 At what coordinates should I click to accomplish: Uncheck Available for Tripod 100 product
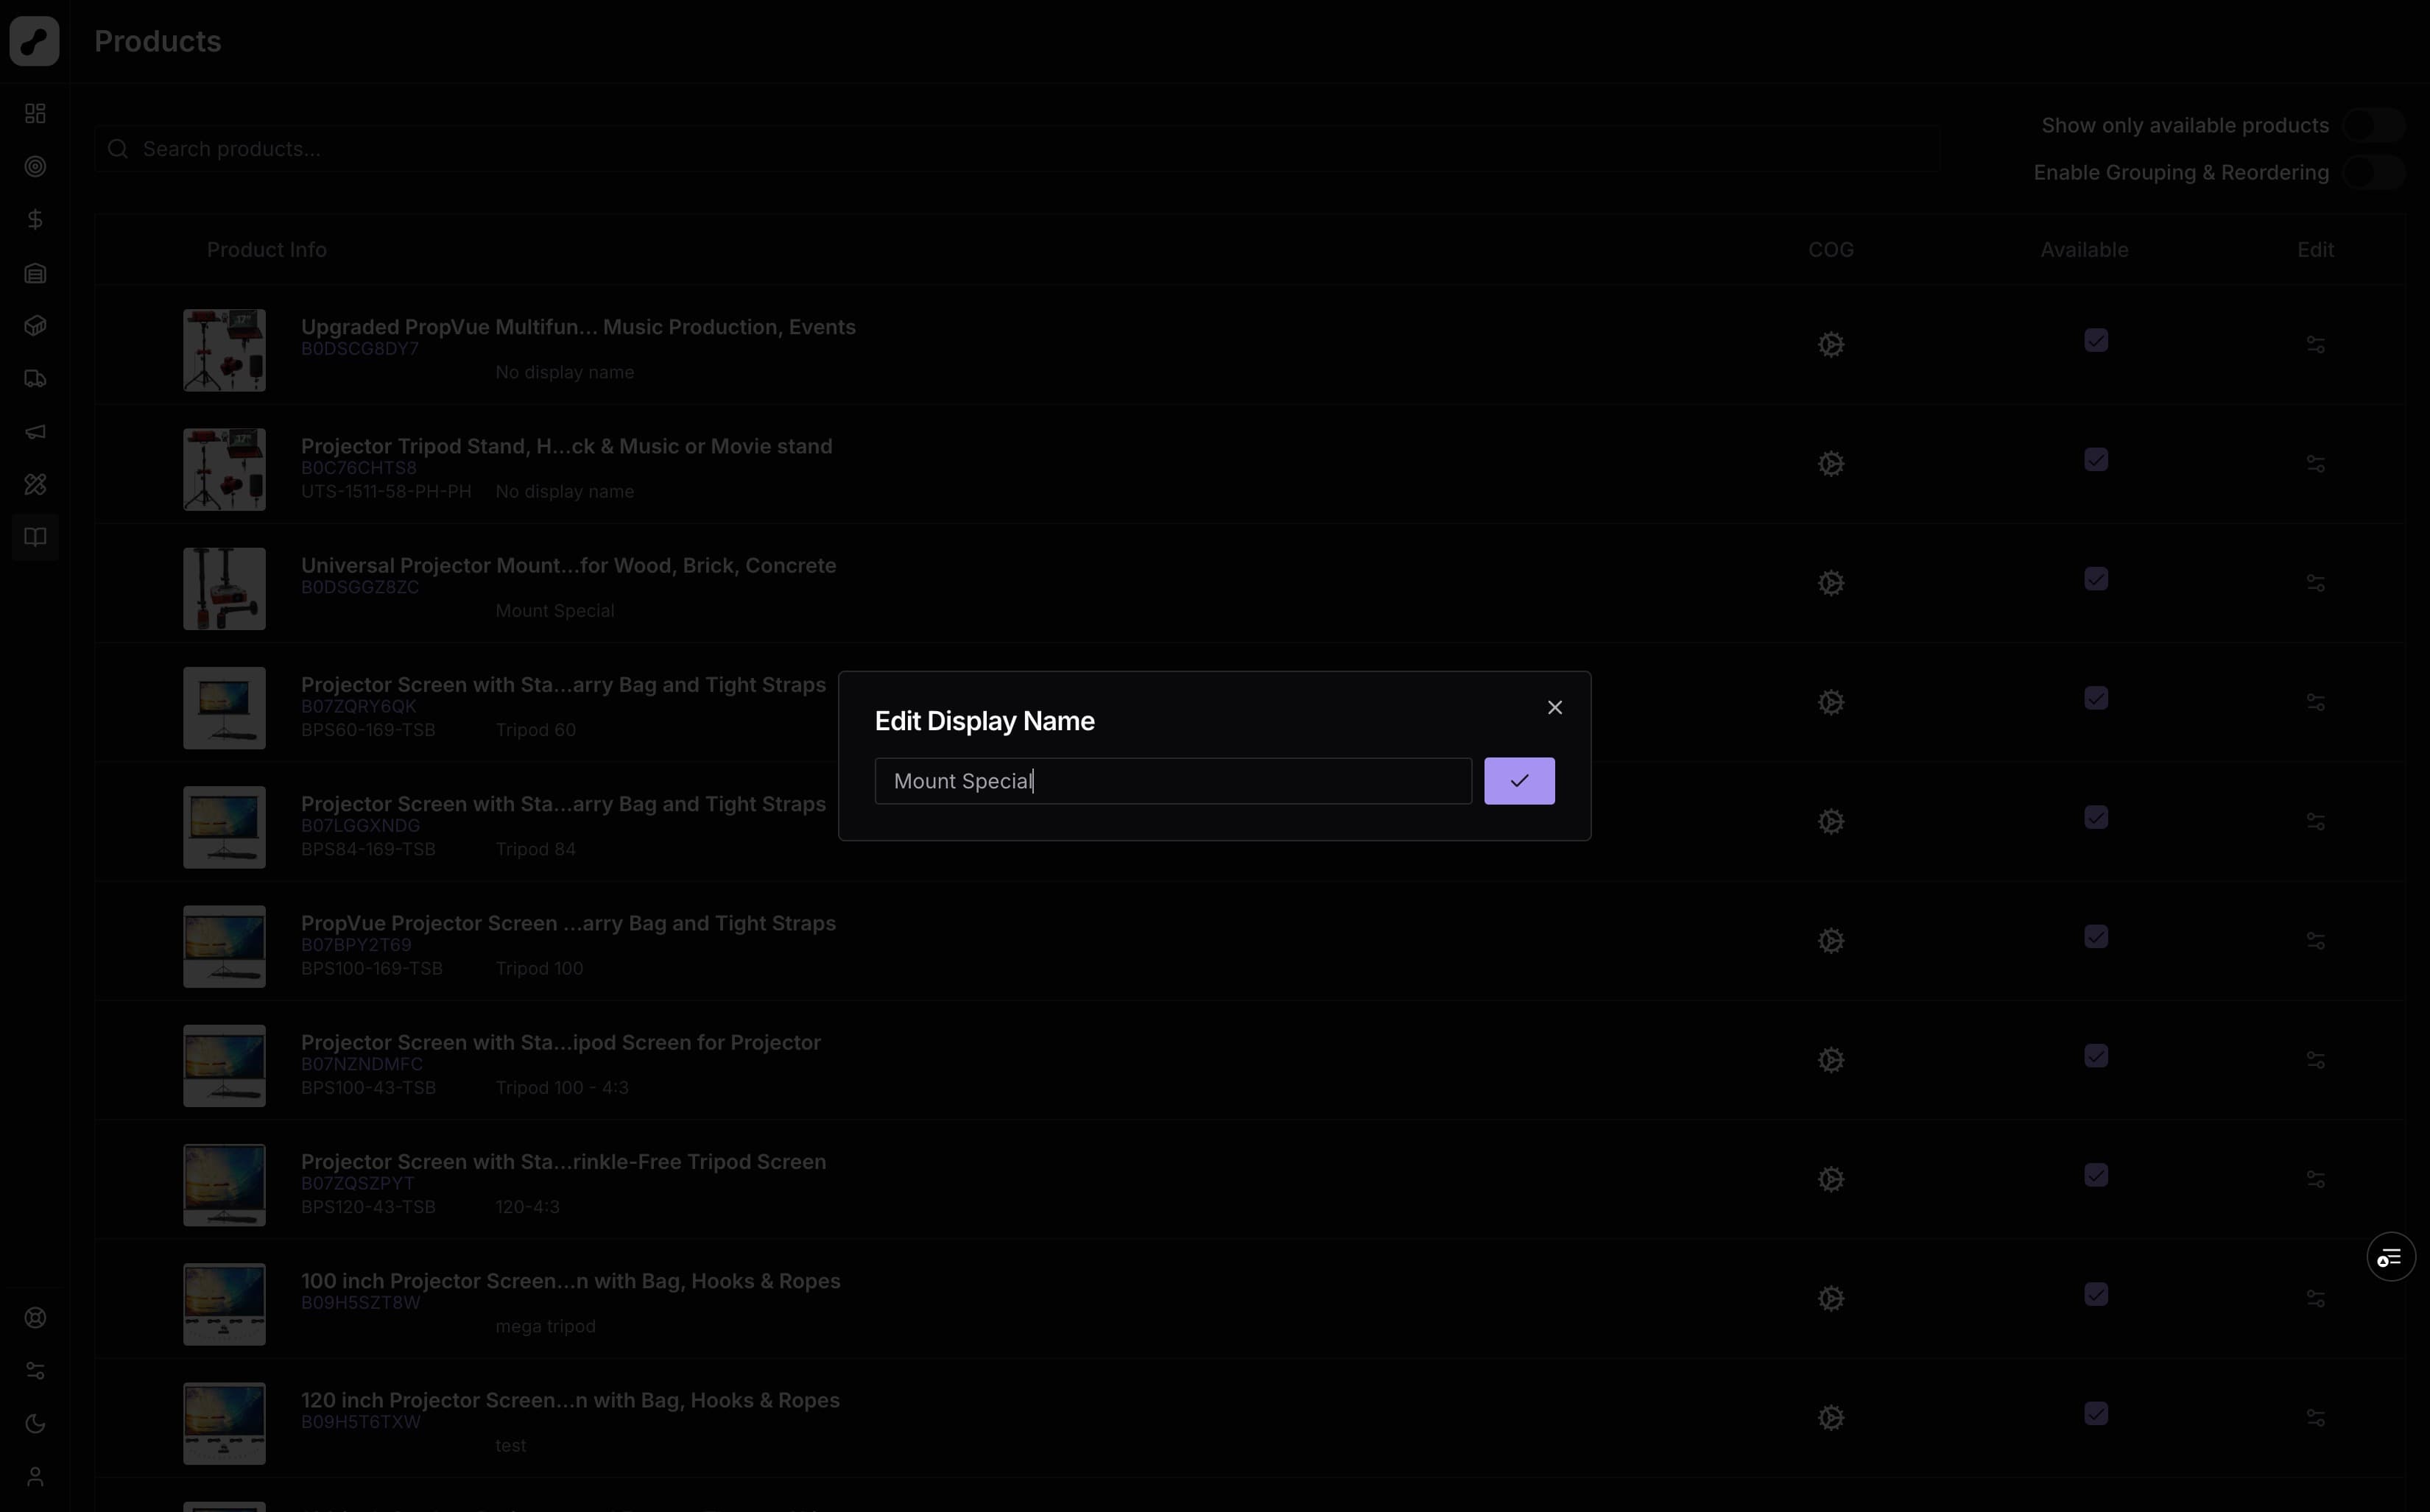point(2096,937)
